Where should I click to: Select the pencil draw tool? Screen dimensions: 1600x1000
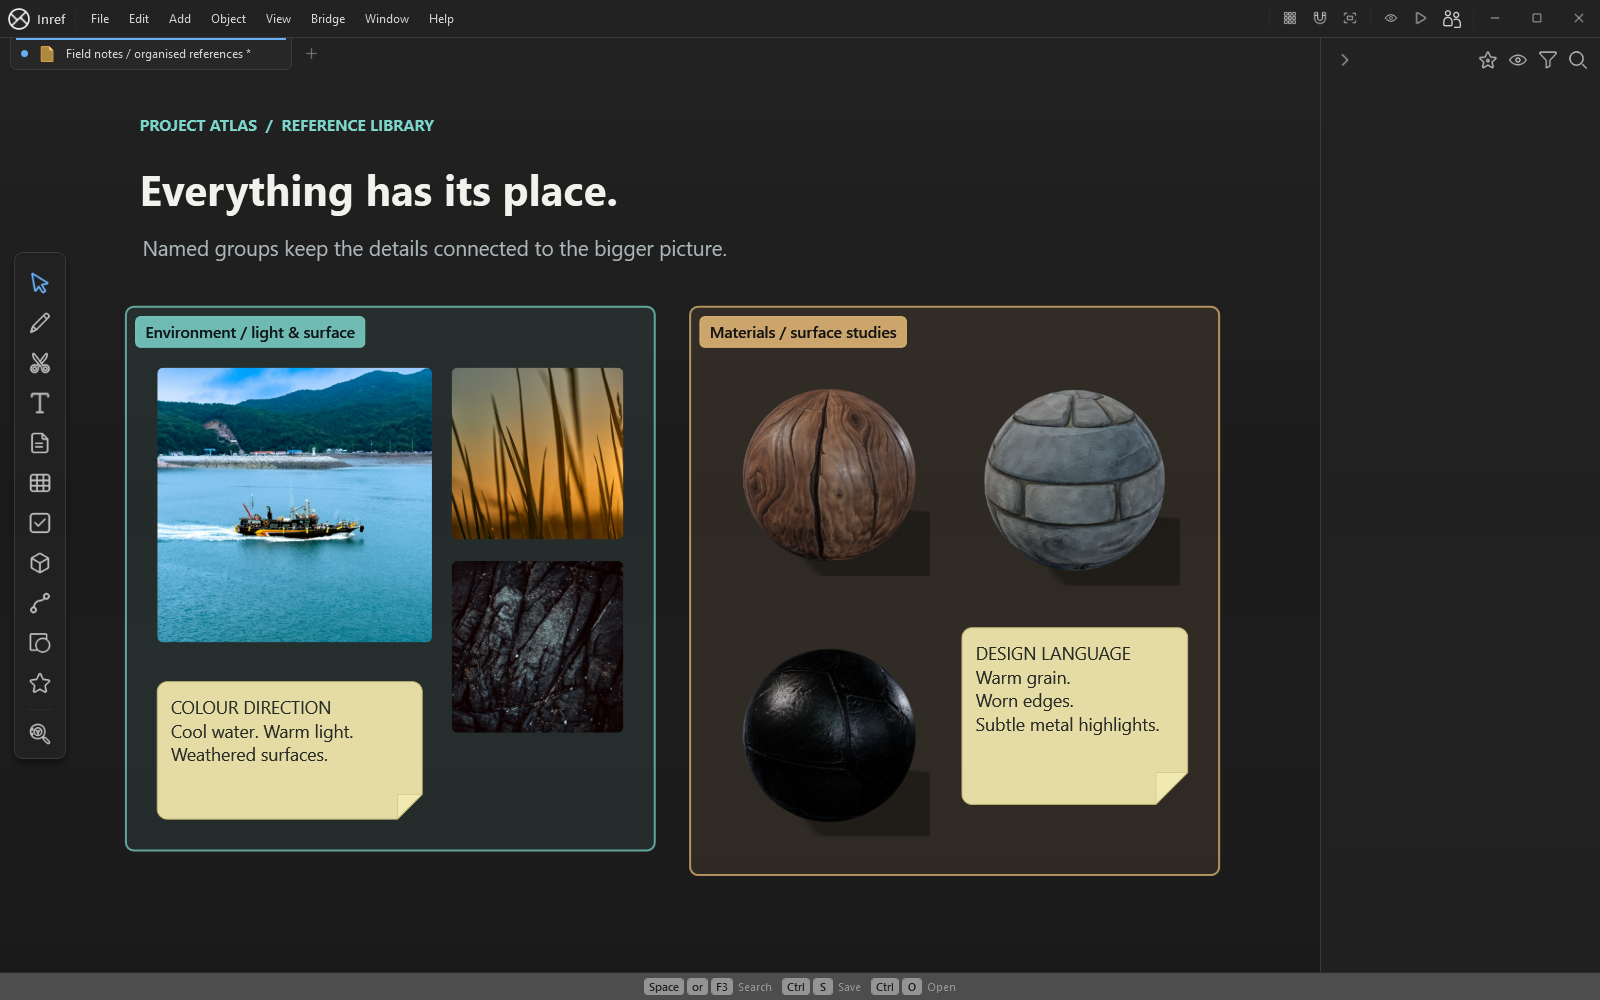(x=40, y=323)
